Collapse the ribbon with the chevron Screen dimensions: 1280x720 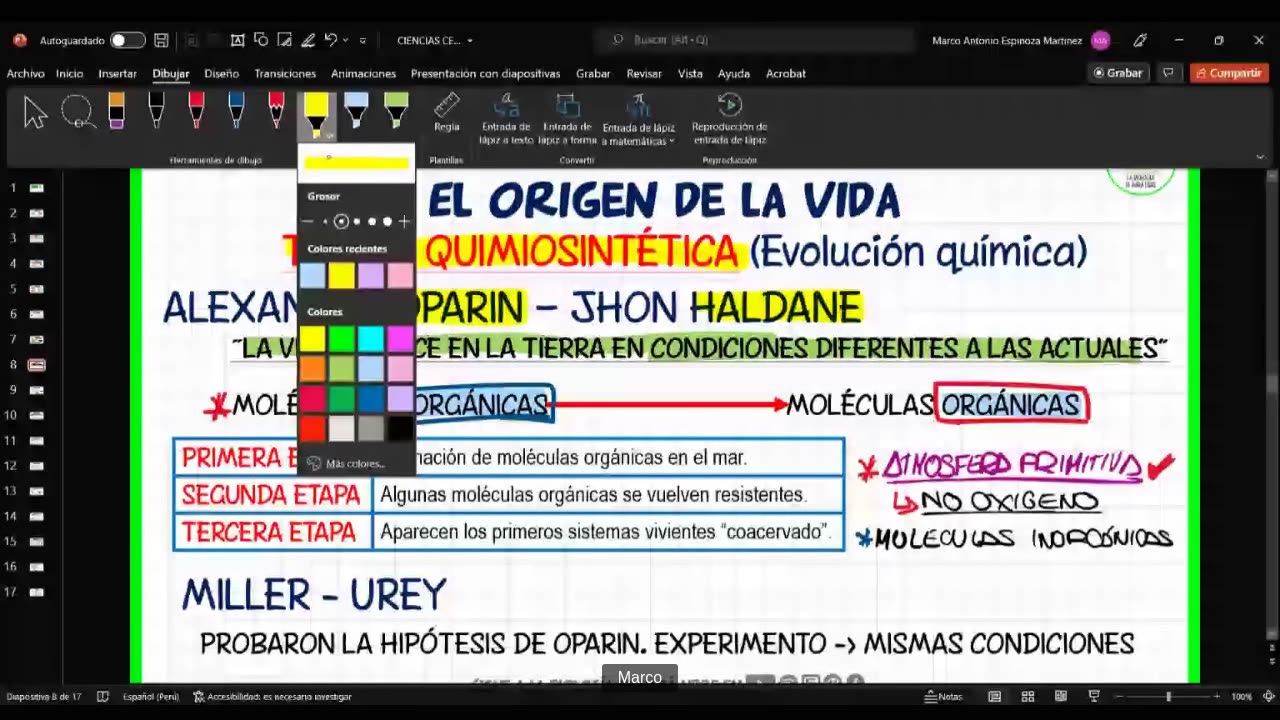pos(1260,157)
